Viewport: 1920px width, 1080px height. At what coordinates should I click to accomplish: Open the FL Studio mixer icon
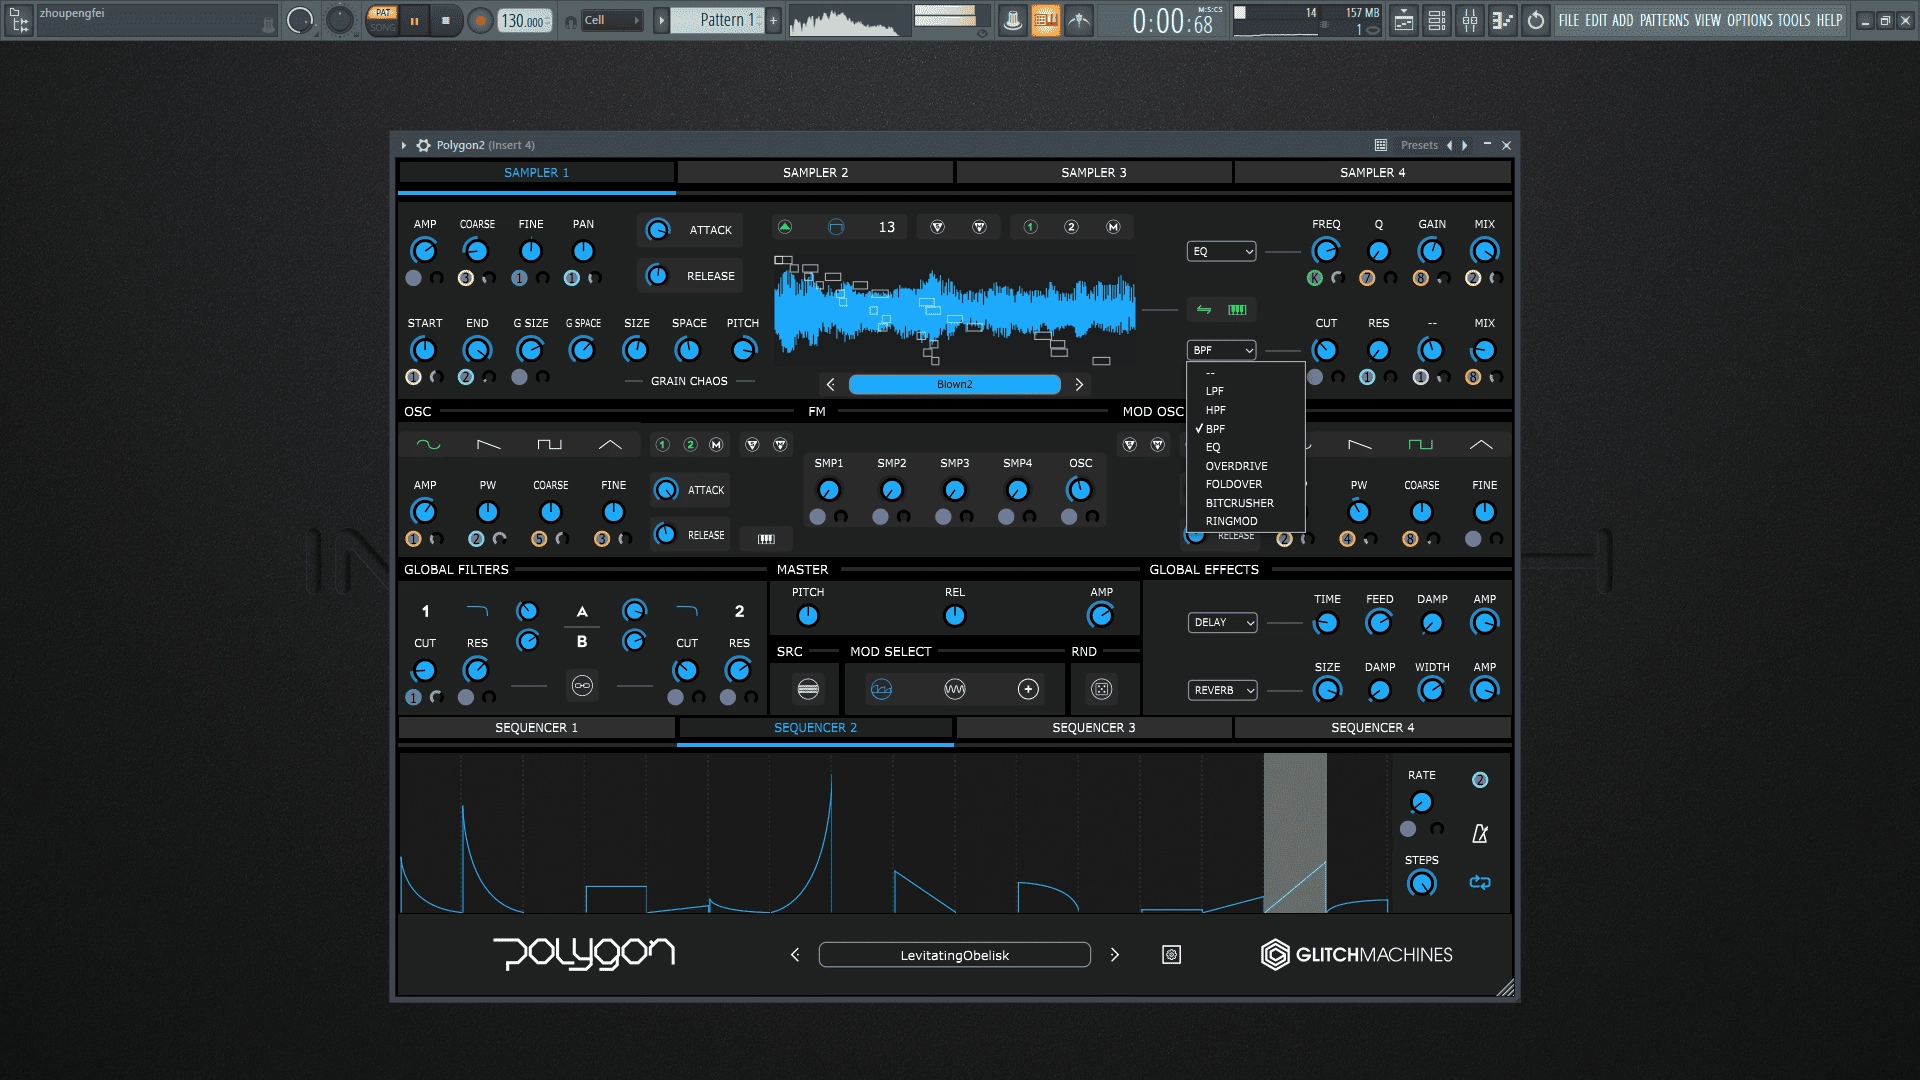1470,20
